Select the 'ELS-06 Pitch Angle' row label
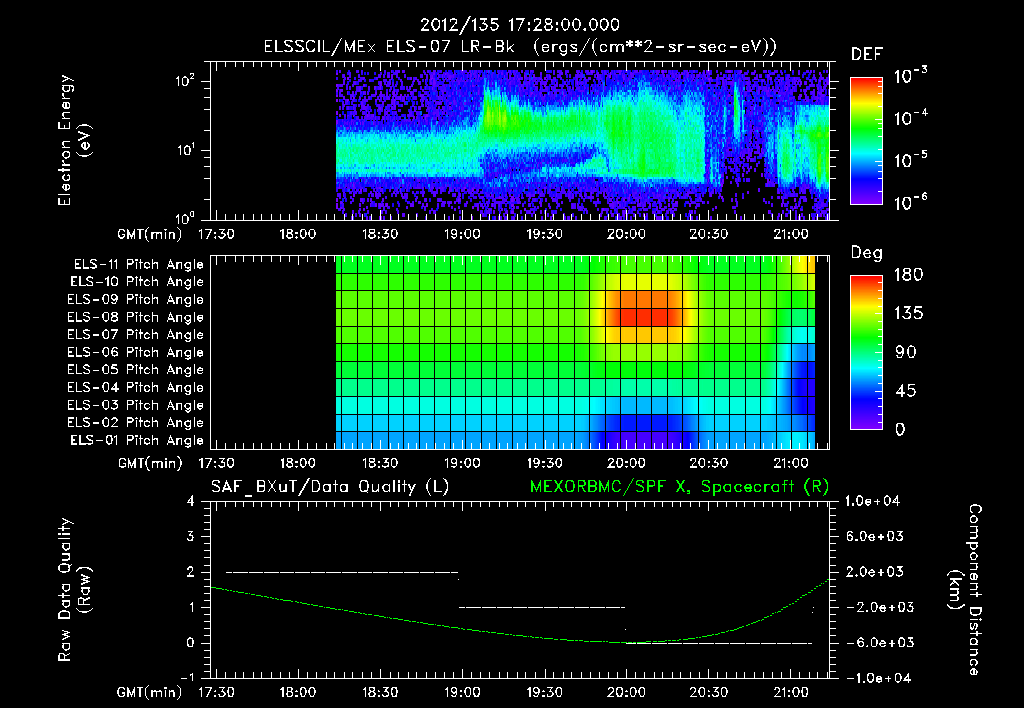This screenshot has width=1024, height=708. pos(136,353)
